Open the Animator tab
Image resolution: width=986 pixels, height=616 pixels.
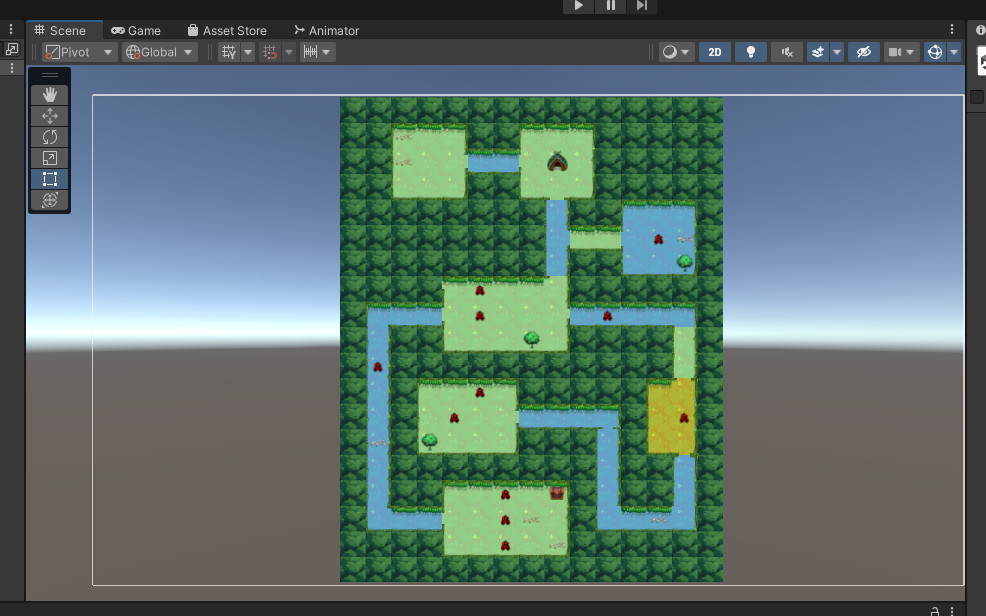(x=326, y=30)
